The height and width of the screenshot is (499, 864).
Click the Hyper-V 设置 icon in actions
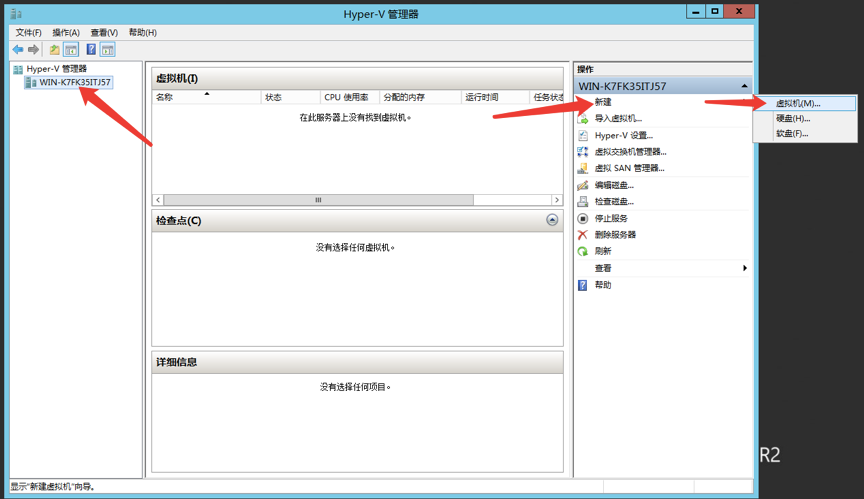[x=582, y=135]
